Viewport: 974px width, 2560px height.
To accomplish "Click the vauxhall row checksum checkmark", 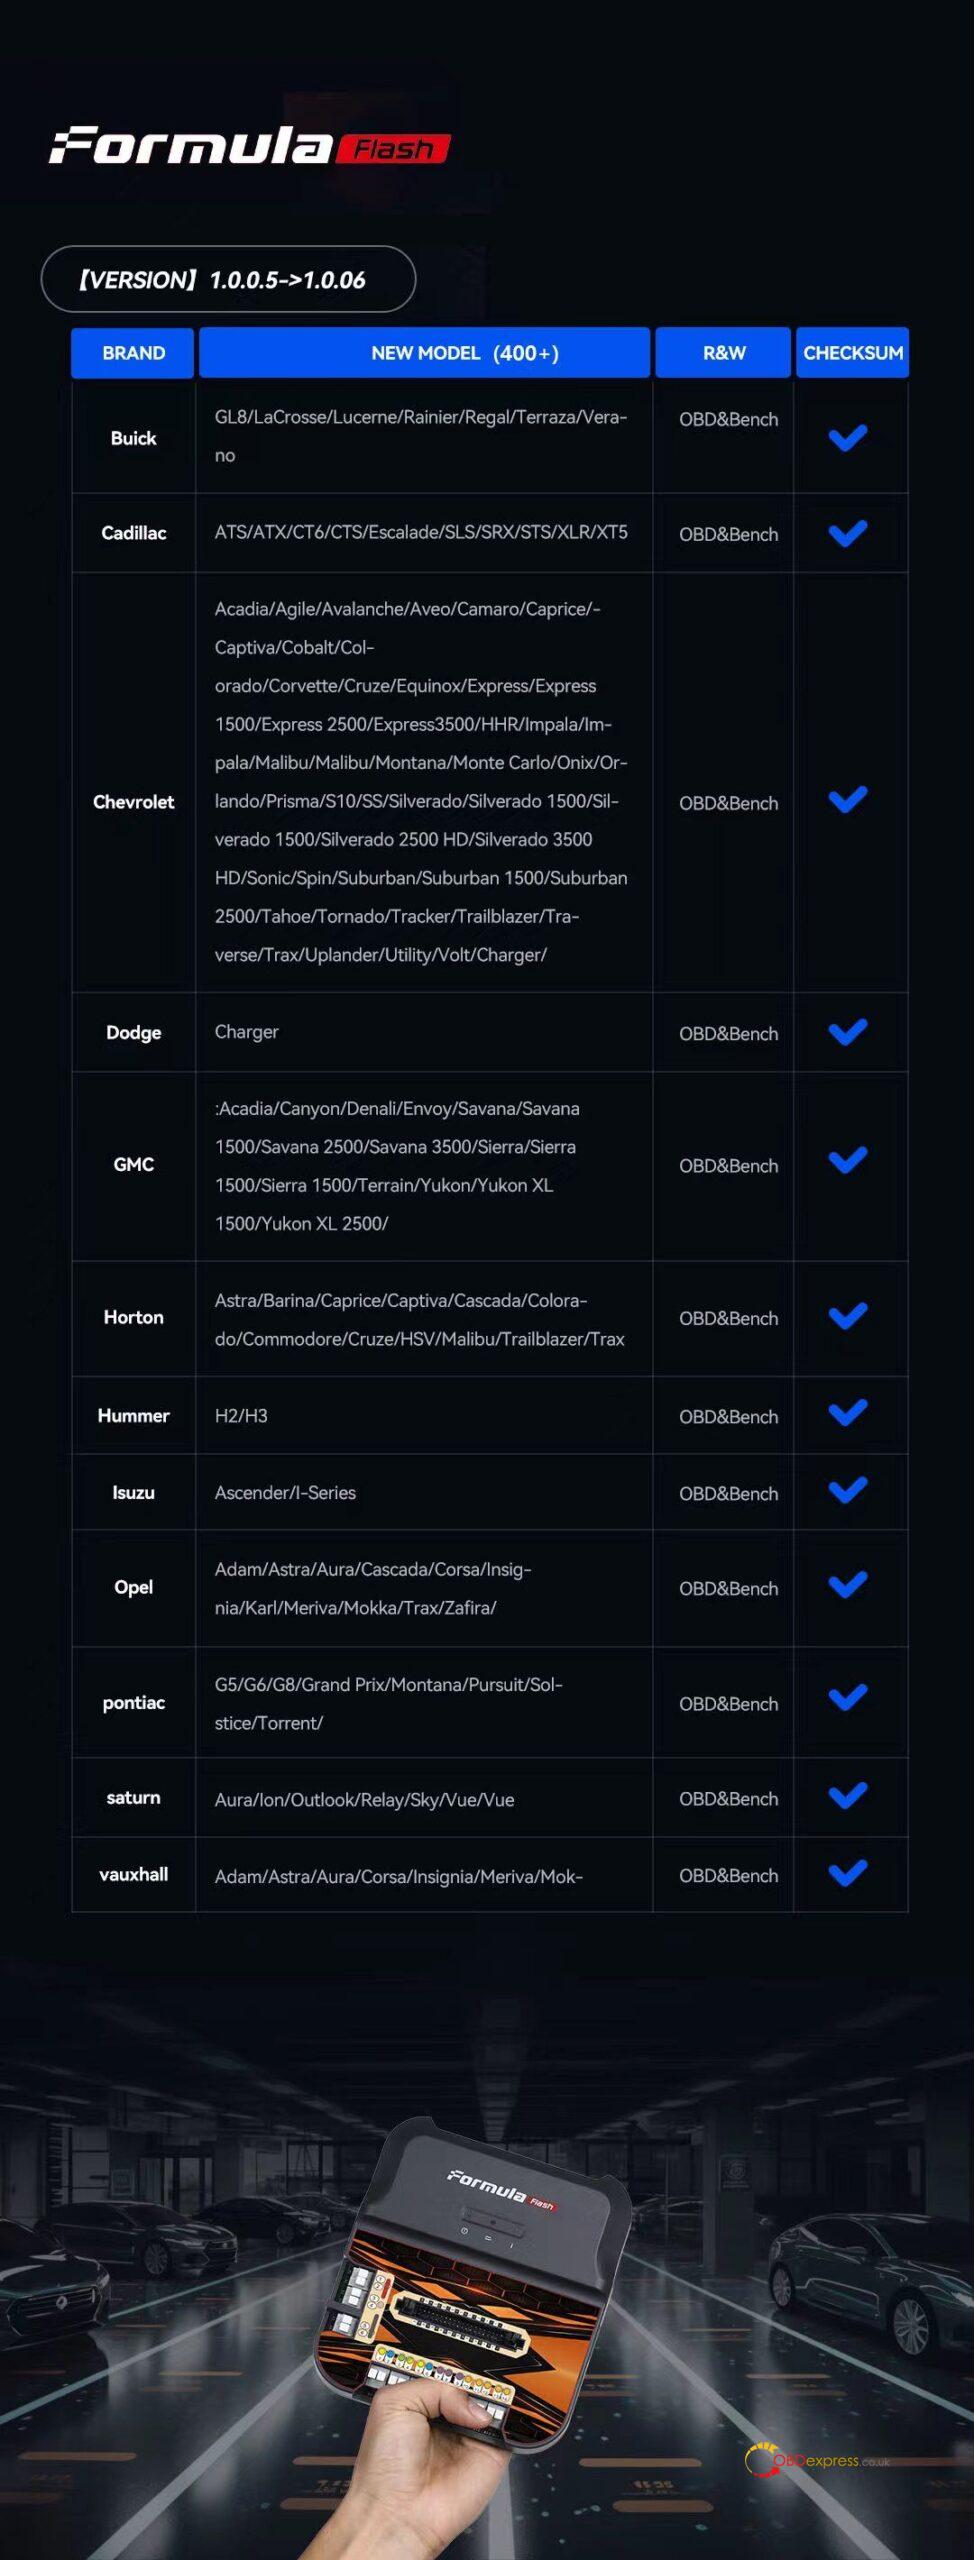I will [847, 1873].
